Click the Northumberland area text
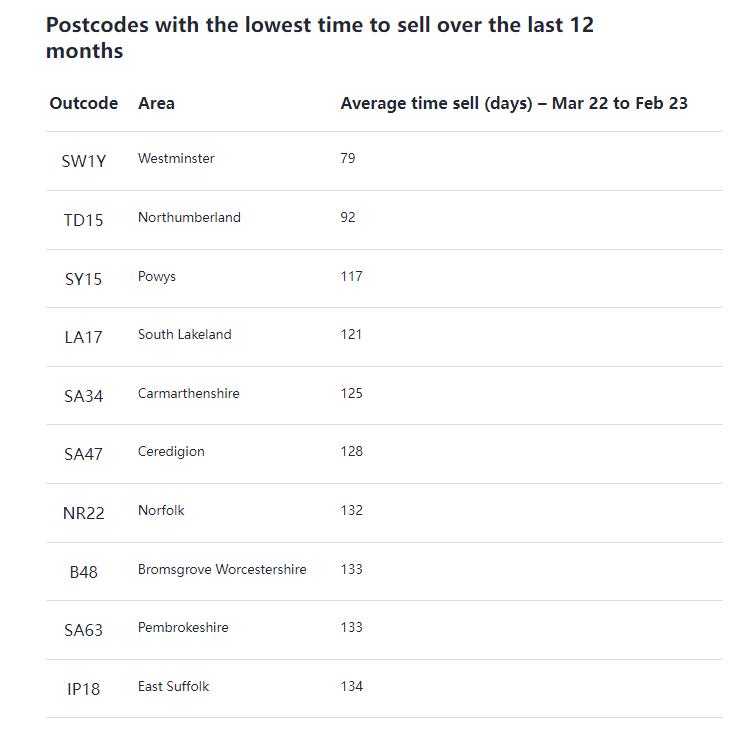The image size is (747, 737). pyautogui.click(x=189, y=217)
